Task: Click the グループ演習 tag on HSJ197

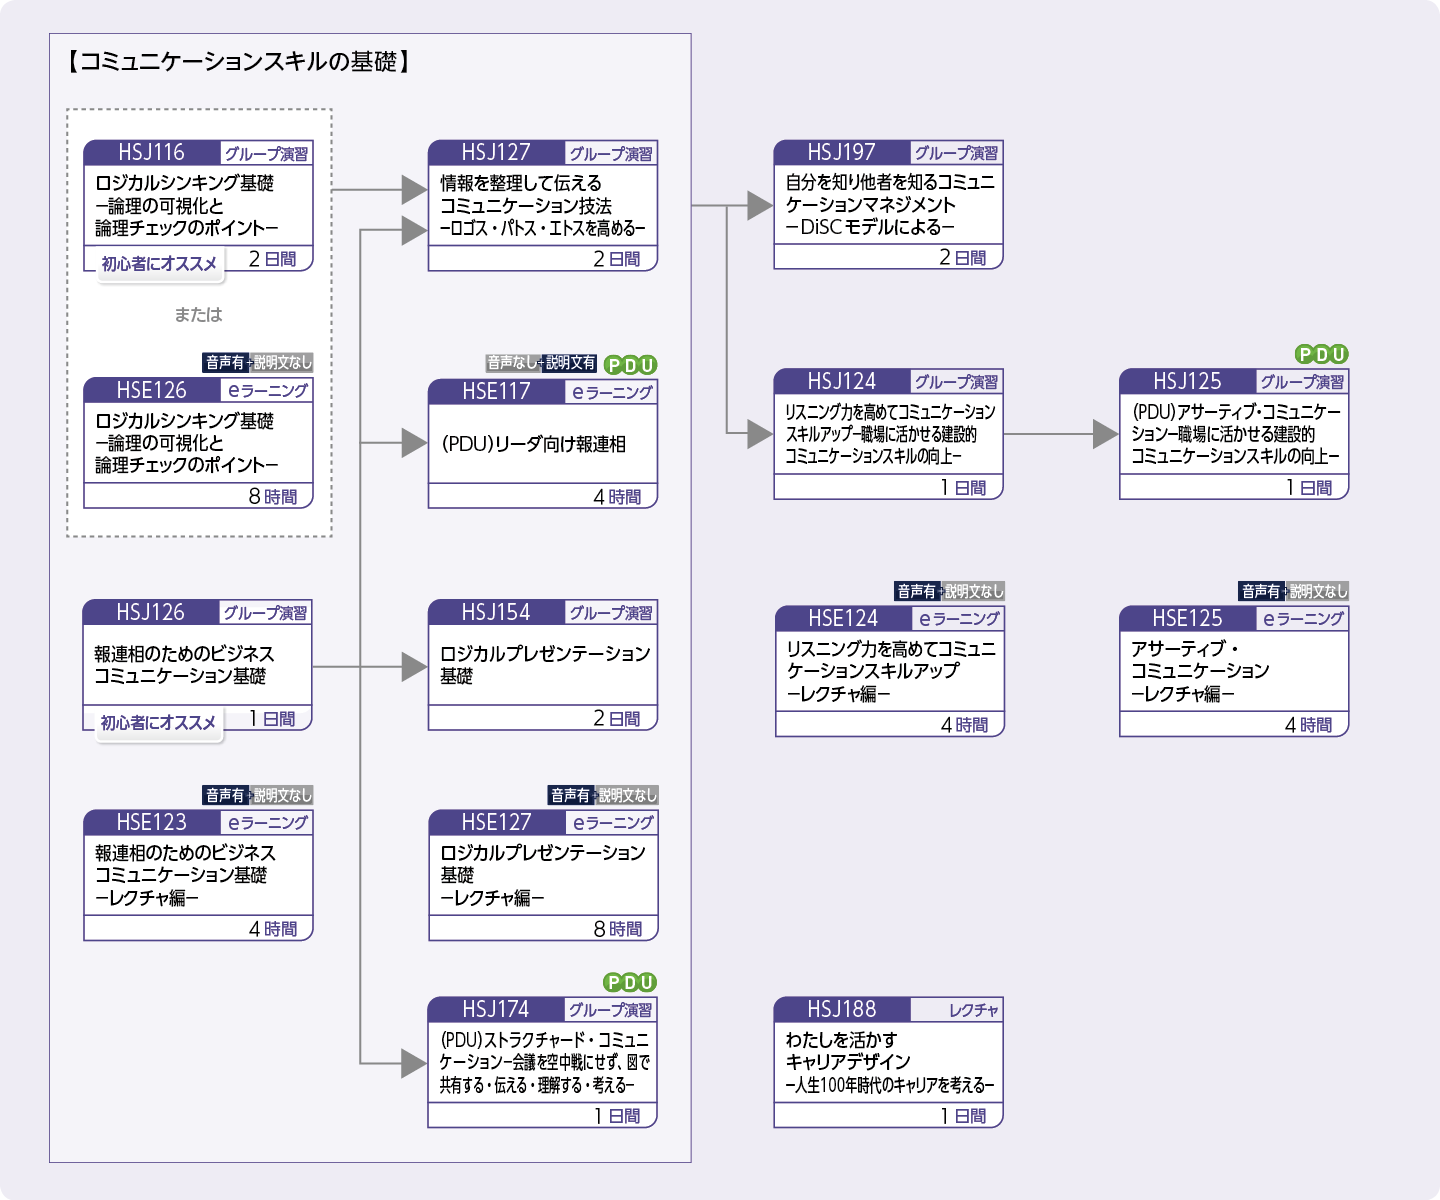Action: click(x=956, y=153)
